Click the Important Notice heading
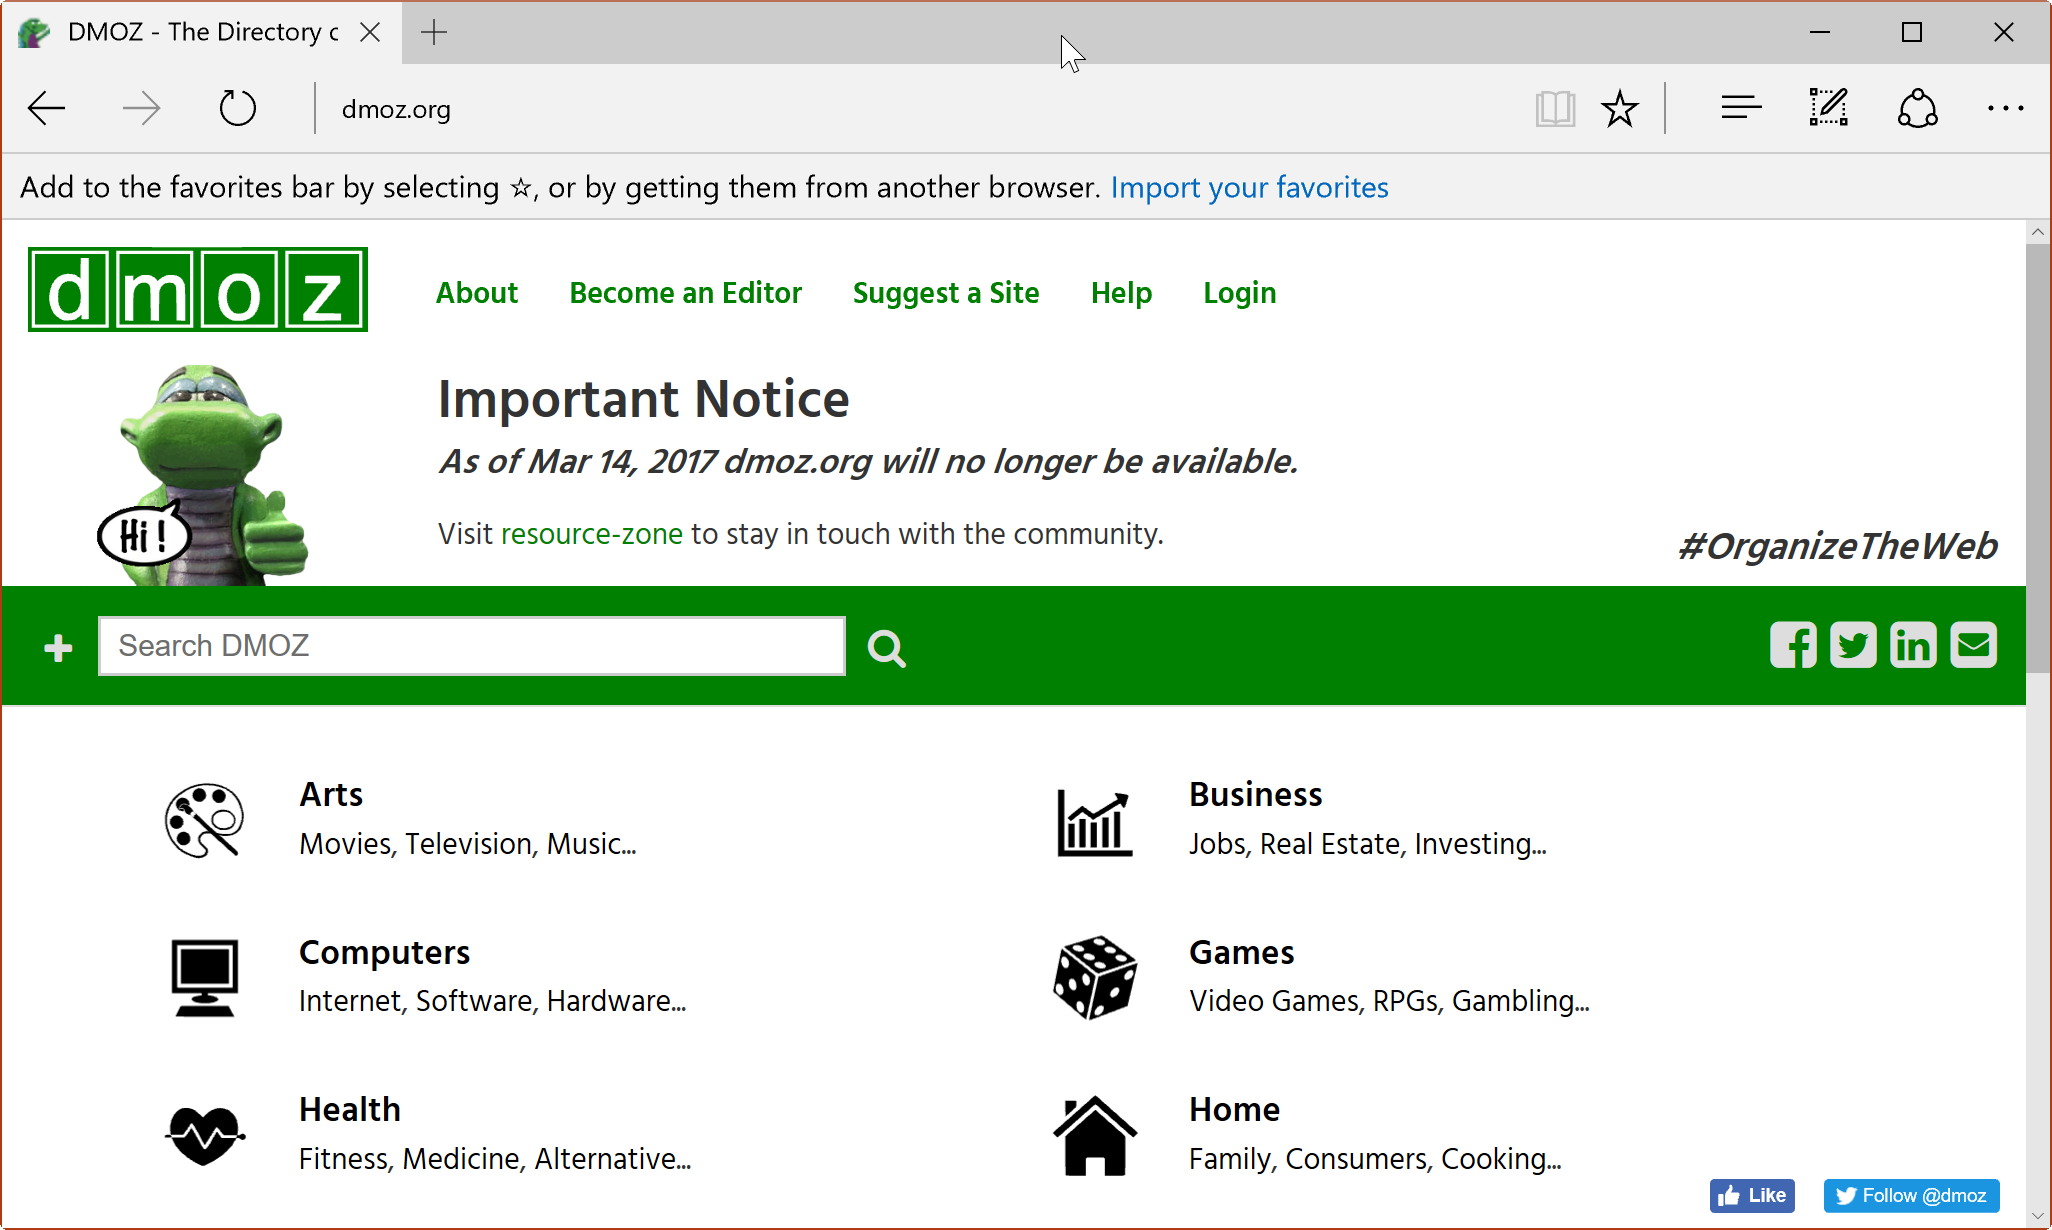2052x1230 pixels. click(644, 400)
